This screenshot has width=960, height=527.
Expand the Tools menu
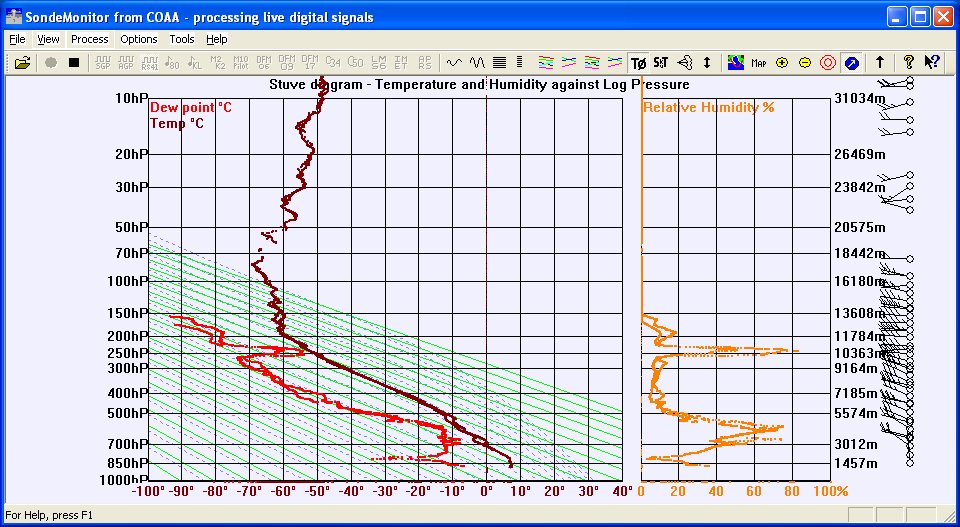182,39
